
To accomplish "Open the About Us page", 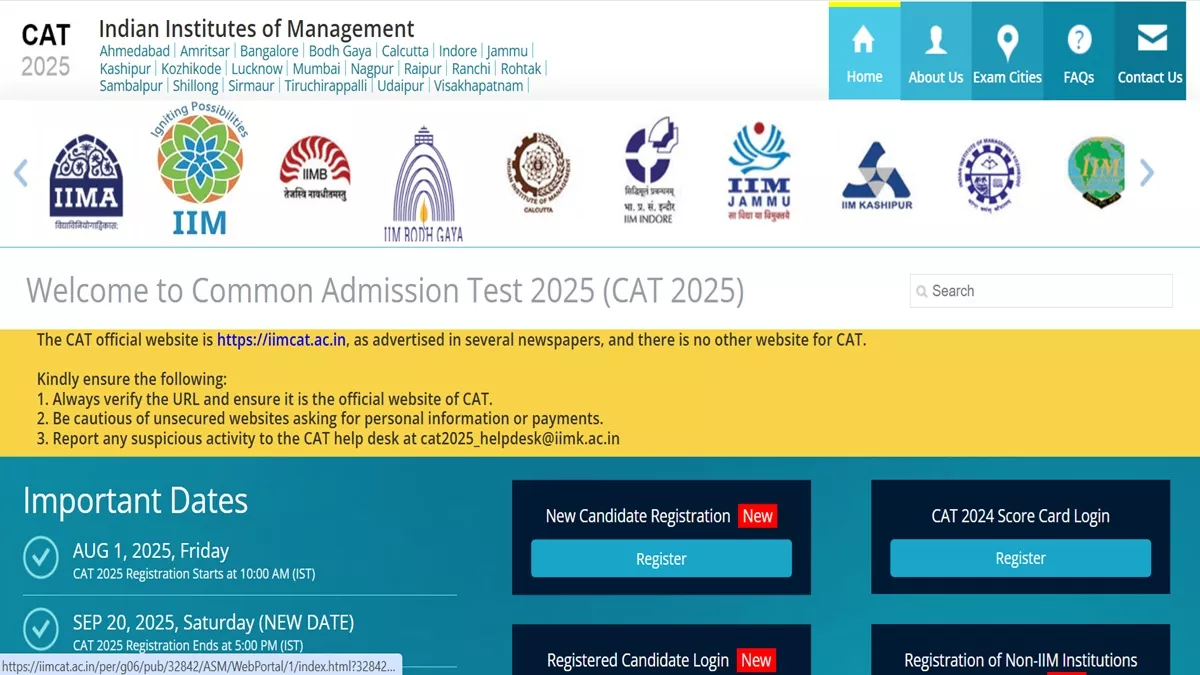I will (x=936, y=52).
